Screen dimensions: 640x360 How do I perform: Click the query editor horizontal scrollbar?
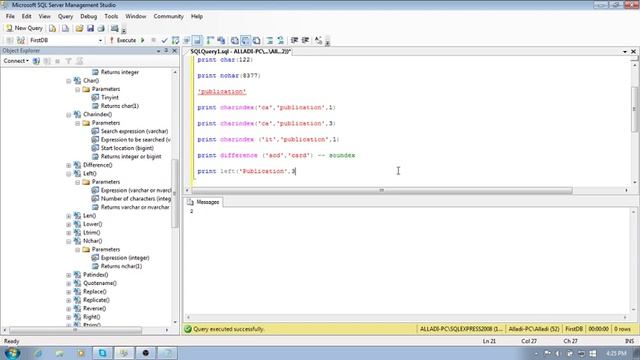point(382,190)
